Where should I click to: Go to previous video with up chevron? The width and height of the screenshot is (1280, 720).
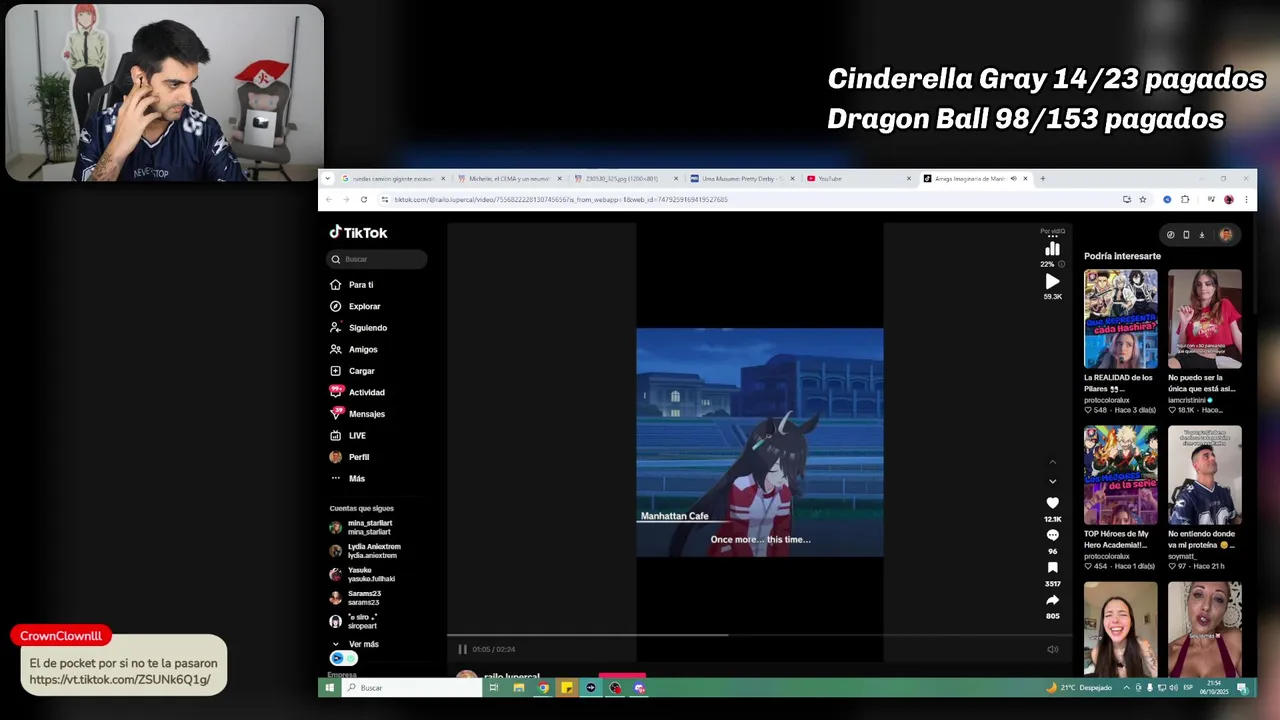1052,462
